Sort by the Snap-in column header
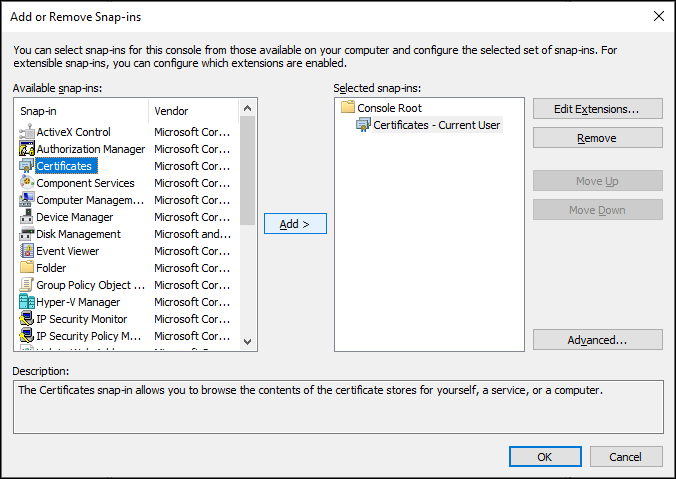The image size is (676, 479). point(80,111)
